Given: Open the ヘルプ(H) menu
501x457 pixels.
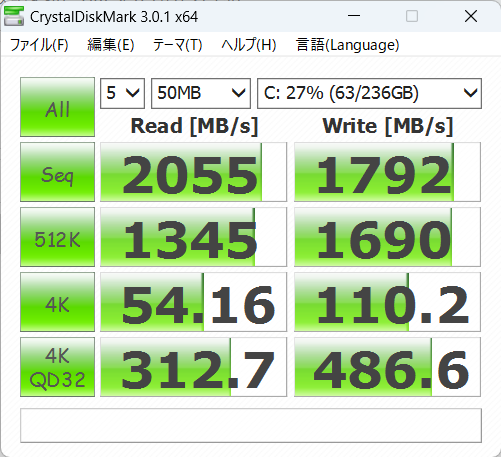Looking at the screenshot, I should (249, 45).
